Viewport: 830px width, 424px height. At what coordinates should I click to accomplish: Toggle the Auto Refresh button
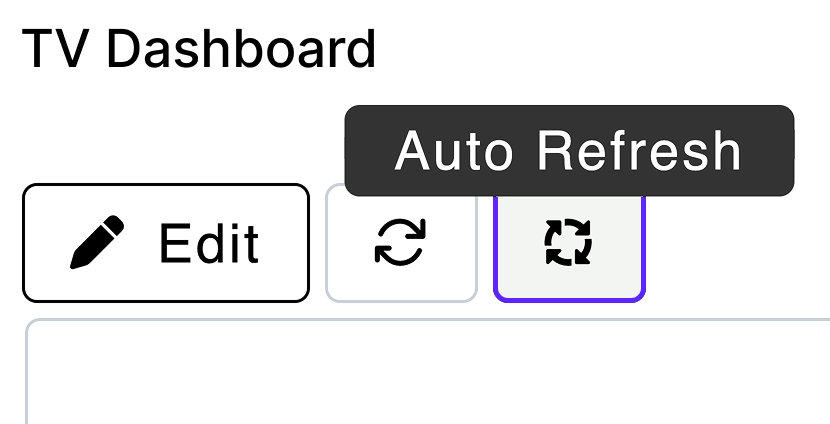click(x=568, y=243)
